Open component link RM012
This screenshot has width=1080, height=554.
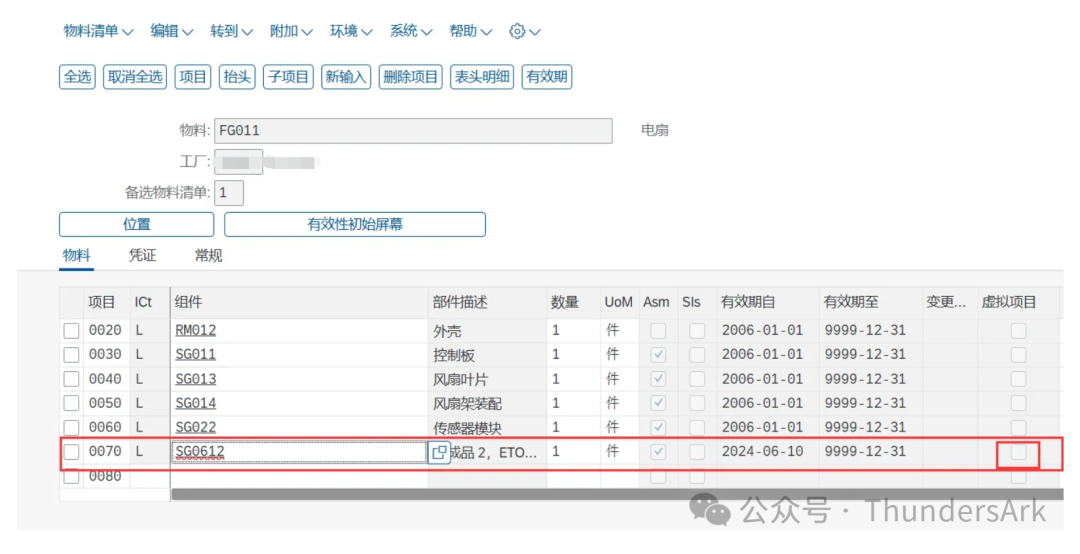pyautogui.click(x=196, y=331)
